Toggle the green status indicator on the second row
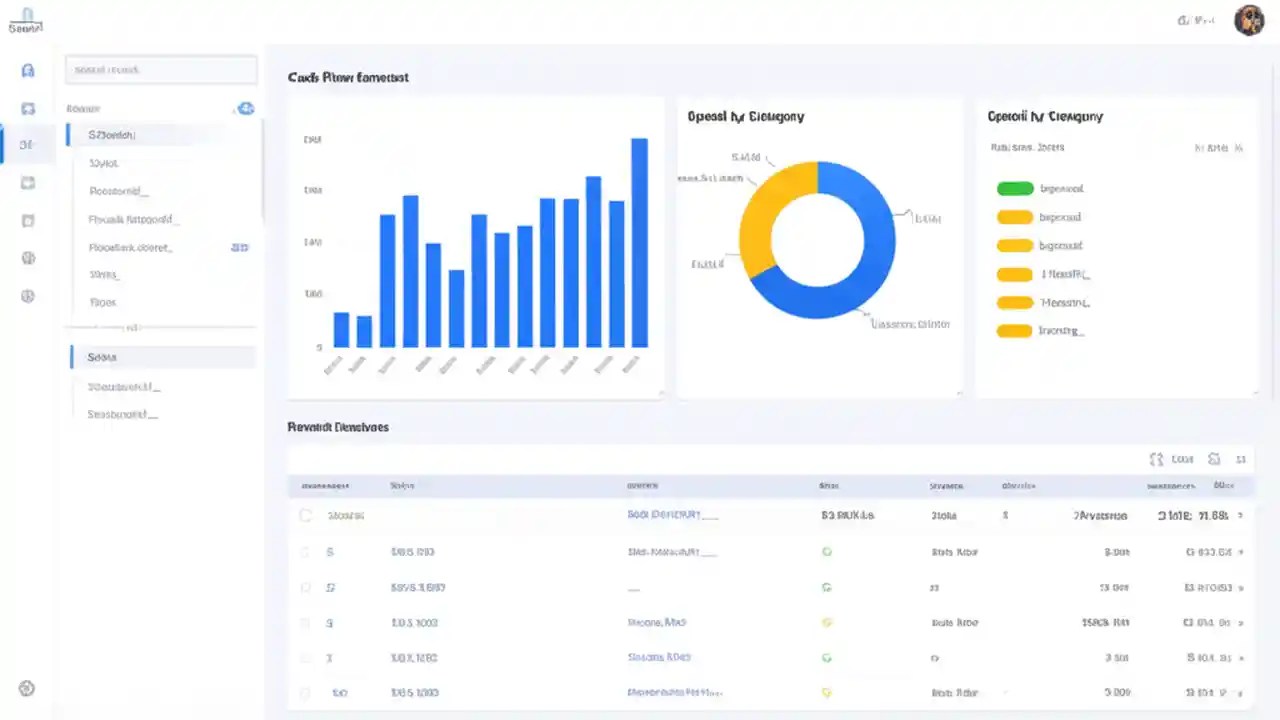The image size is (1280, 720). 826,551
